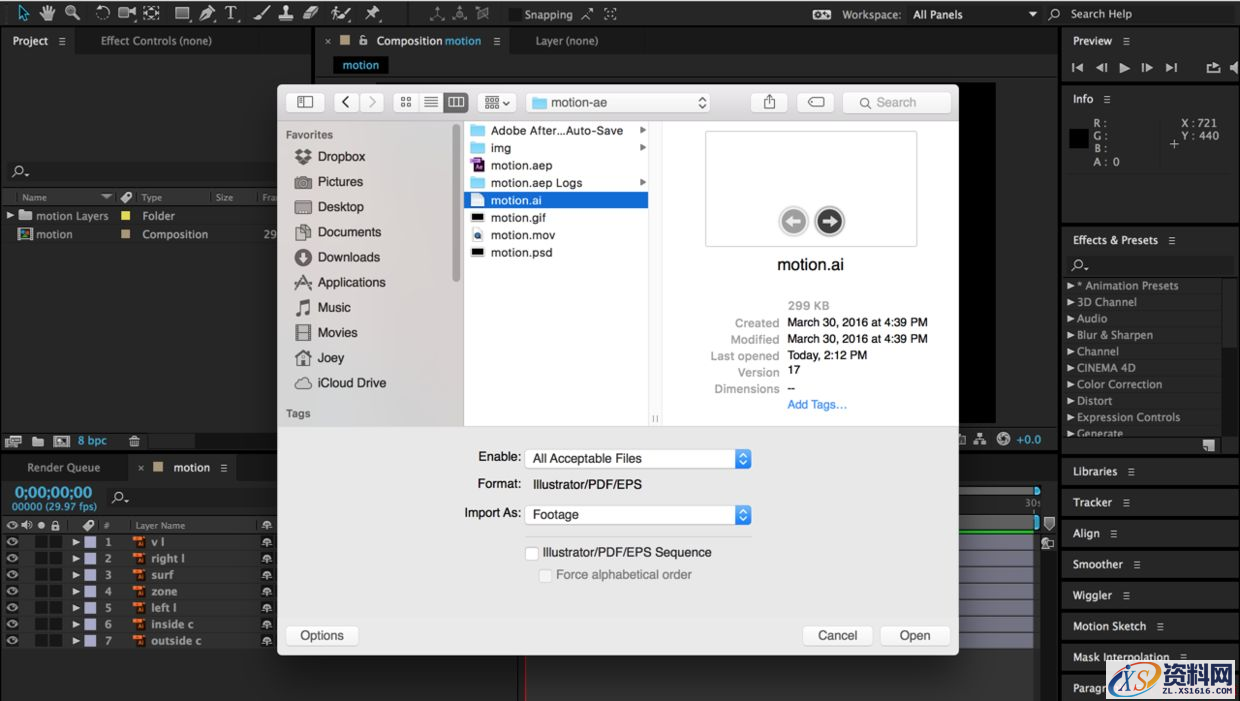Hide the surf layer with eye icon

pos(12,575)
